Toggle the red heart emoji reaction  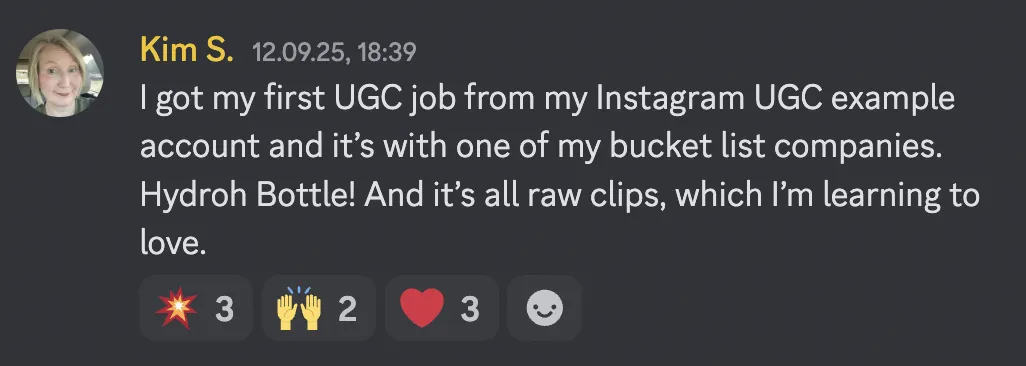(x=442, y=308)
